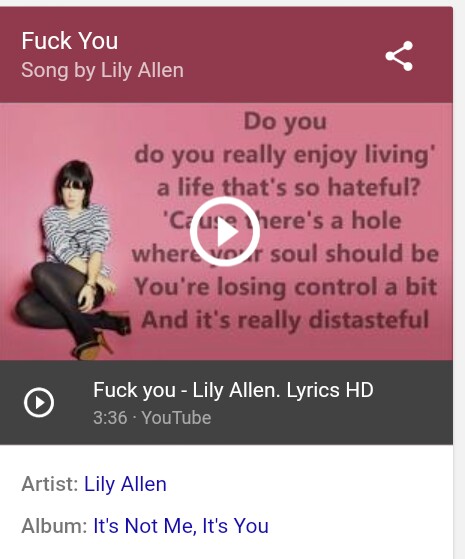Click the 'Do you' lyric line at thumbnail top
Screen dimensions: 465x559
point(285,122)
